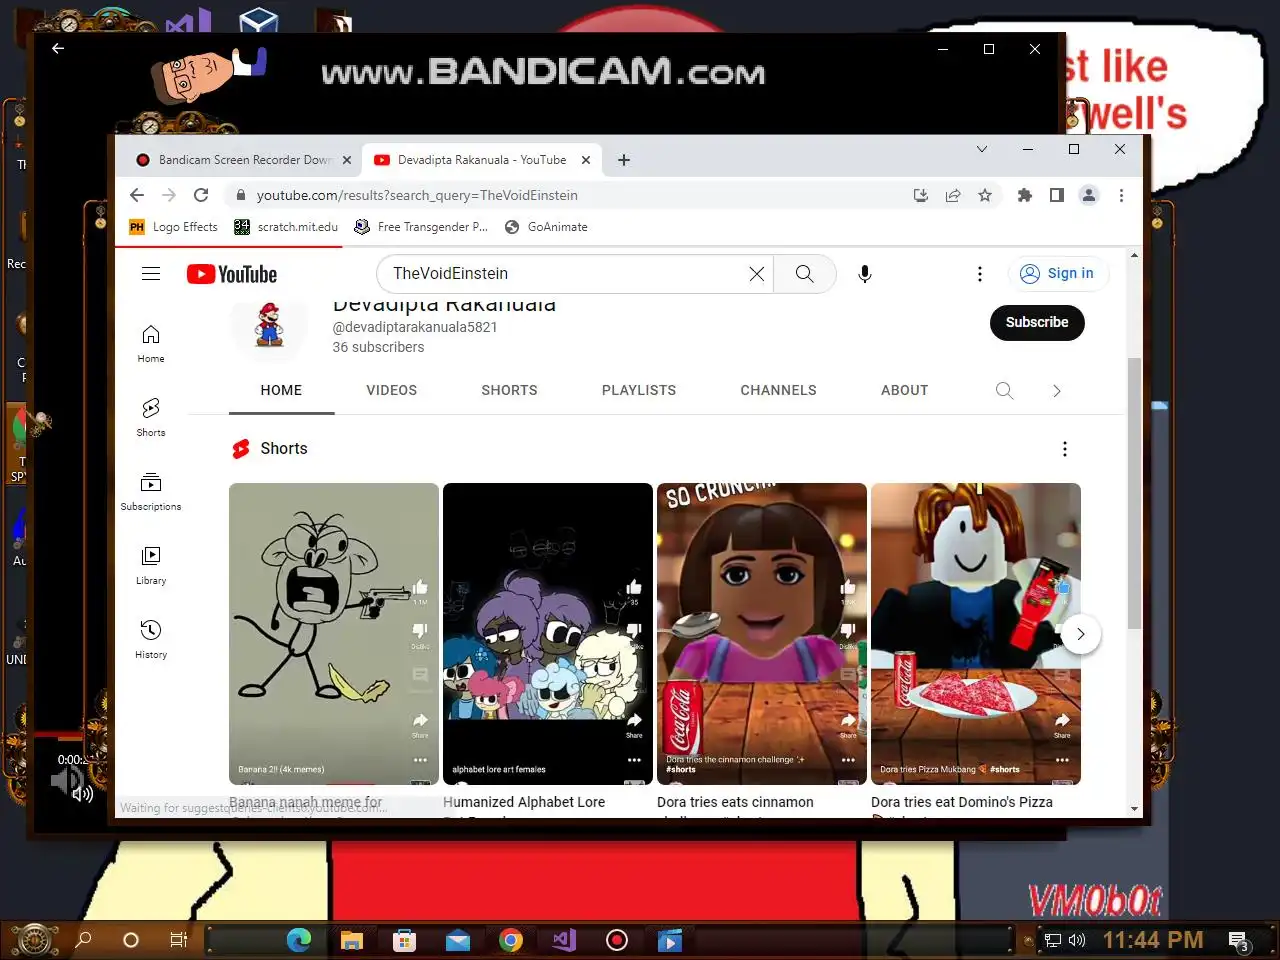This screenshot has height=960, width=1280.
Task: Open Subscriptions in YouTube sidebar
Action: click(x=151, y=491)
